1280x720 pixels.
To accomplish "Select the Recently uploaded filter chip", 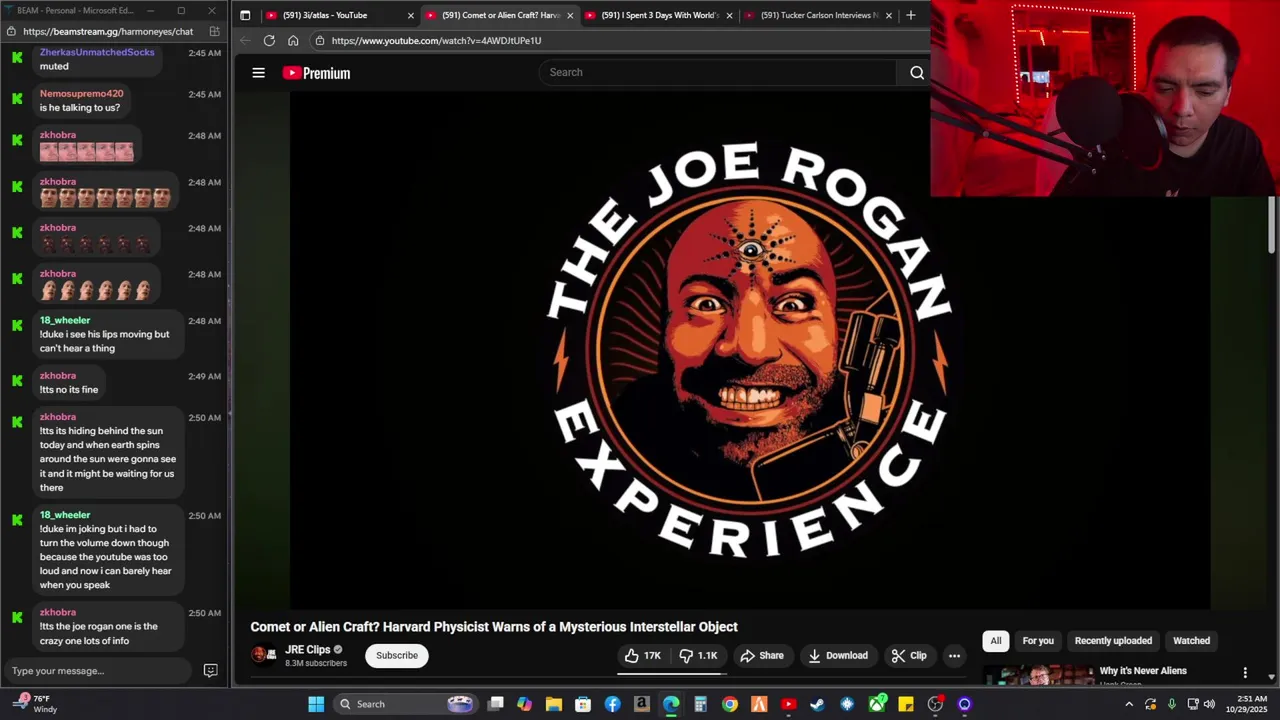I will click(x=1113, y=641).
